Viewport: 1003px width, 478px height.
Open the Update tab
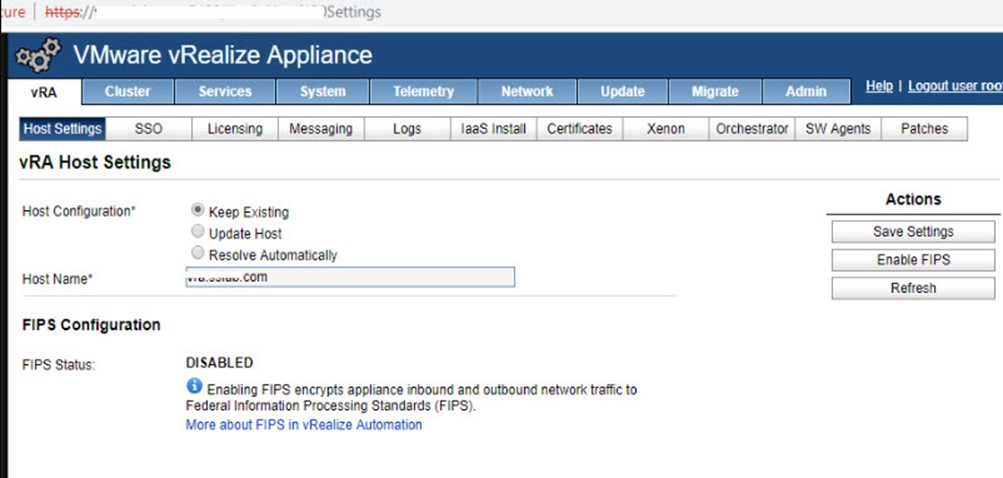(x=622, y=92)
